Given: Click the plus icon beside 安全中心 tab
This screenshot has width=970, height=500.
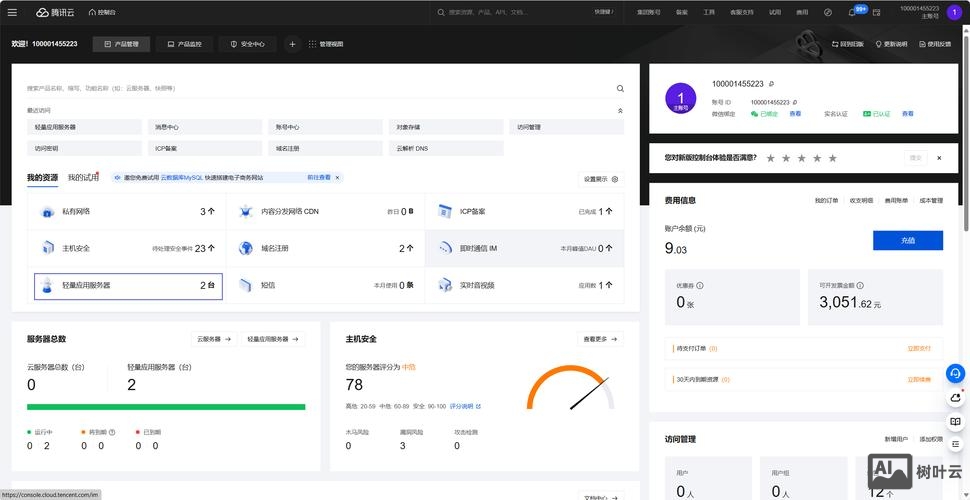Looking at the screenshot, I should point(292,44).
